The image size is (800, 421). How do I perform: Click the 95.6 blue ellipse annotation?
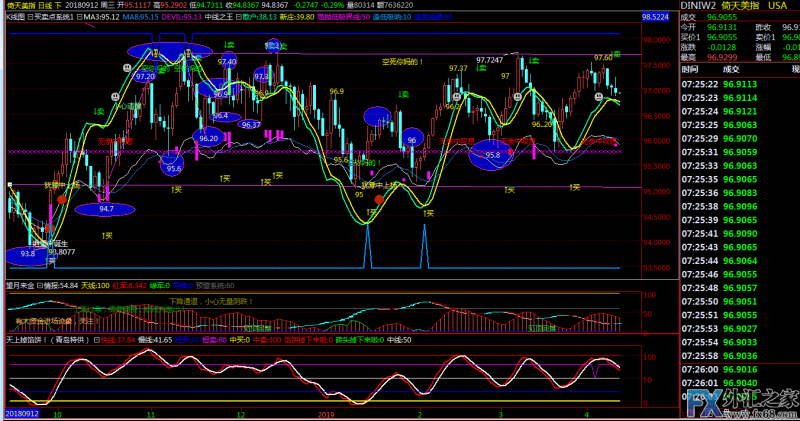pyautogui.click(x=172, y=166)
